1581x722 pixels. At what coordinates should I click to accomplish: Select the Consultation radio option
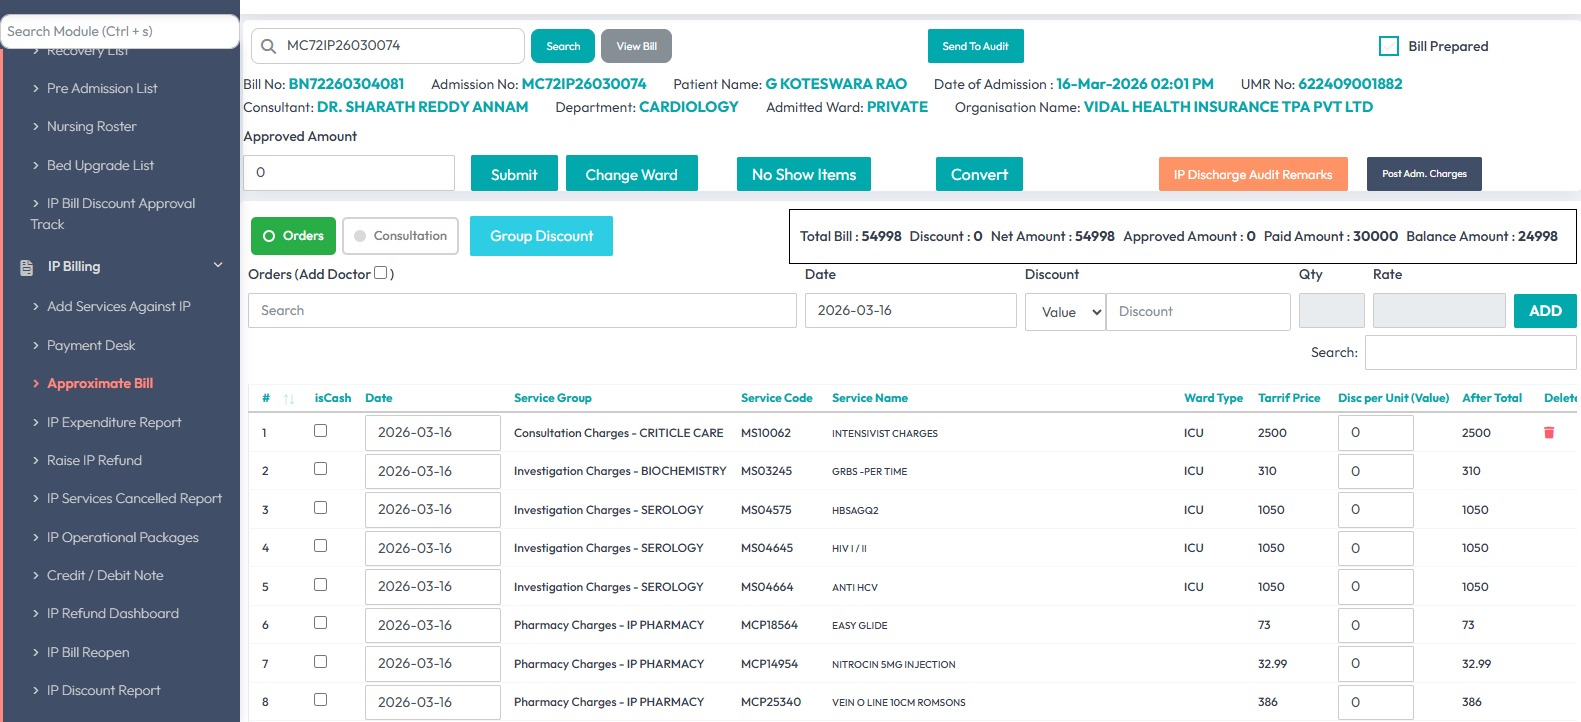400,236
